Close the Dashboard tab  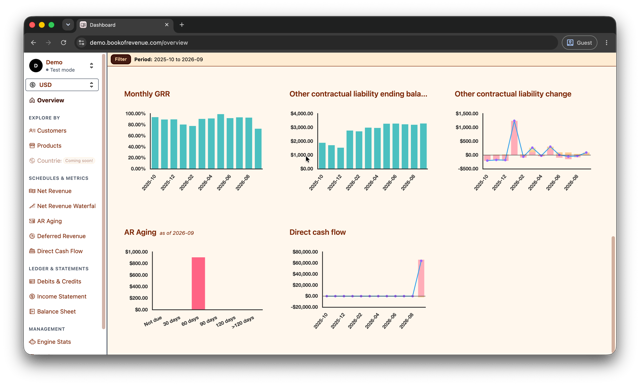point(167,25)
